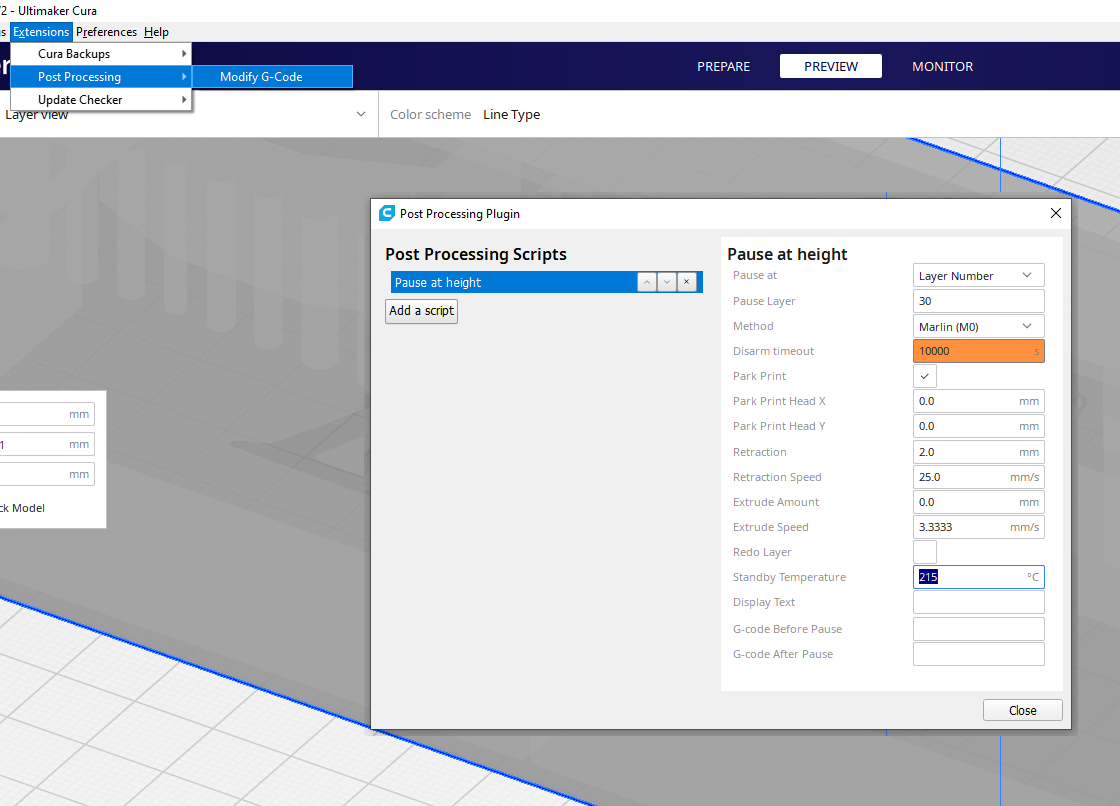
Task: Click the Close button in dialog
Action: [x=1022, y=710]
